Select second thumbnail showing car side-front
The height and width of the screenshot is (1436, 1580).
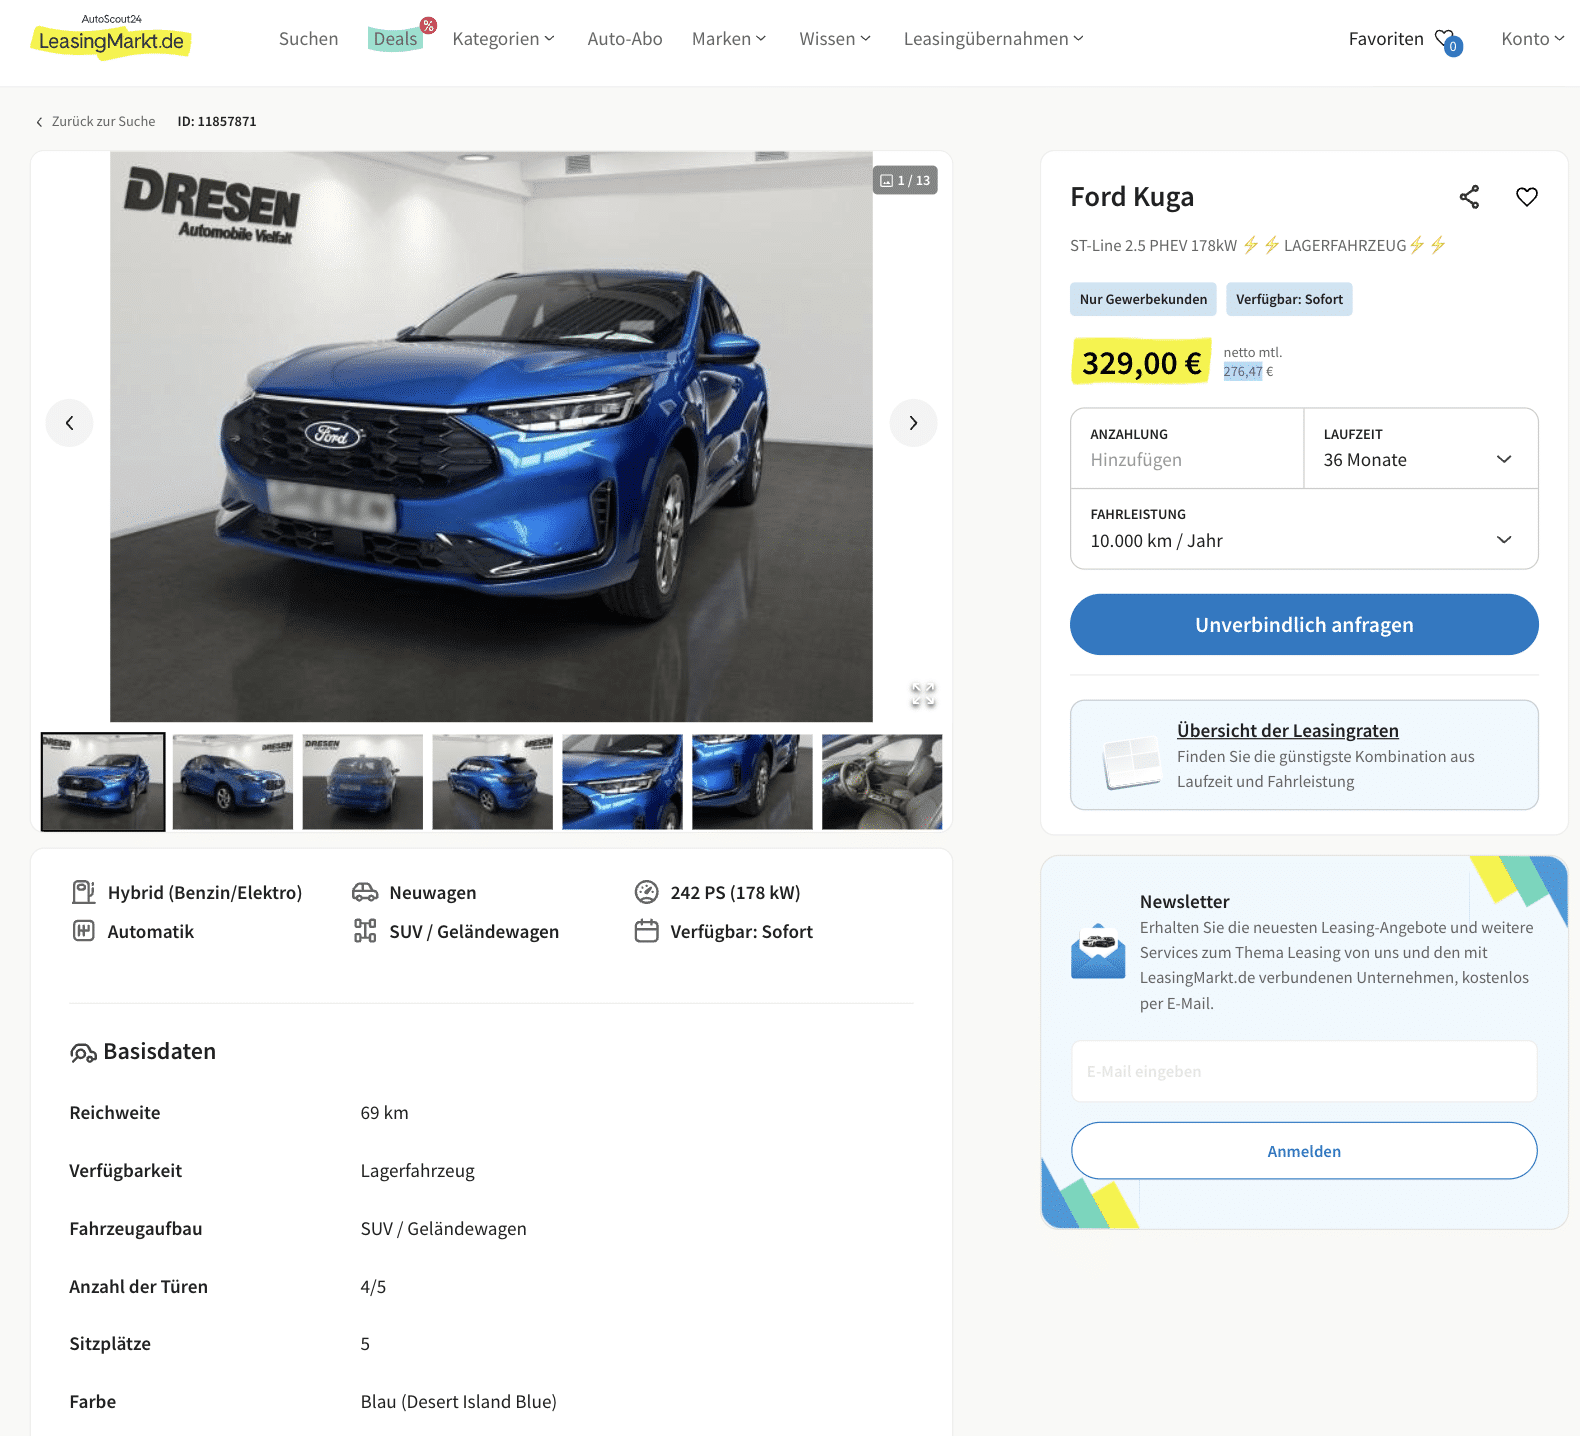pos(233,782)
